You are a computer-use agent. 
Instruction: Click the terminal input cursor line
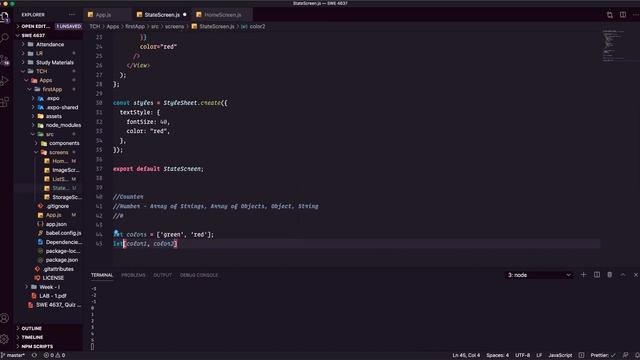pos(93,347)
